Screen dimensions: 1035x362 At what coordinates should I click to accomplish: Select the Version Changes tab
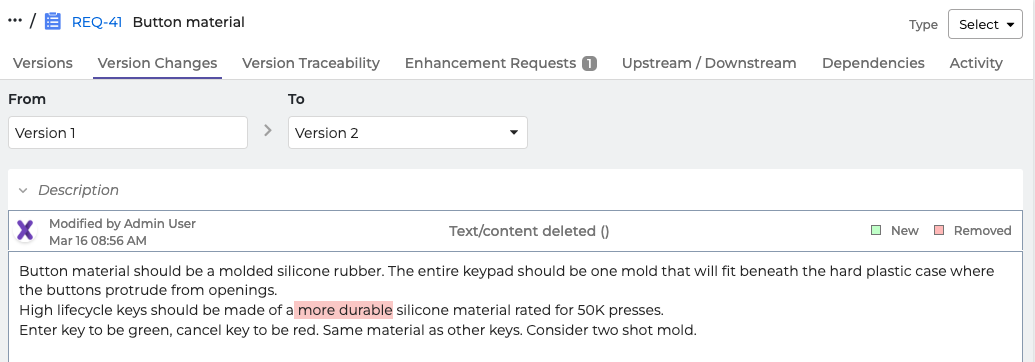[157, 63]
